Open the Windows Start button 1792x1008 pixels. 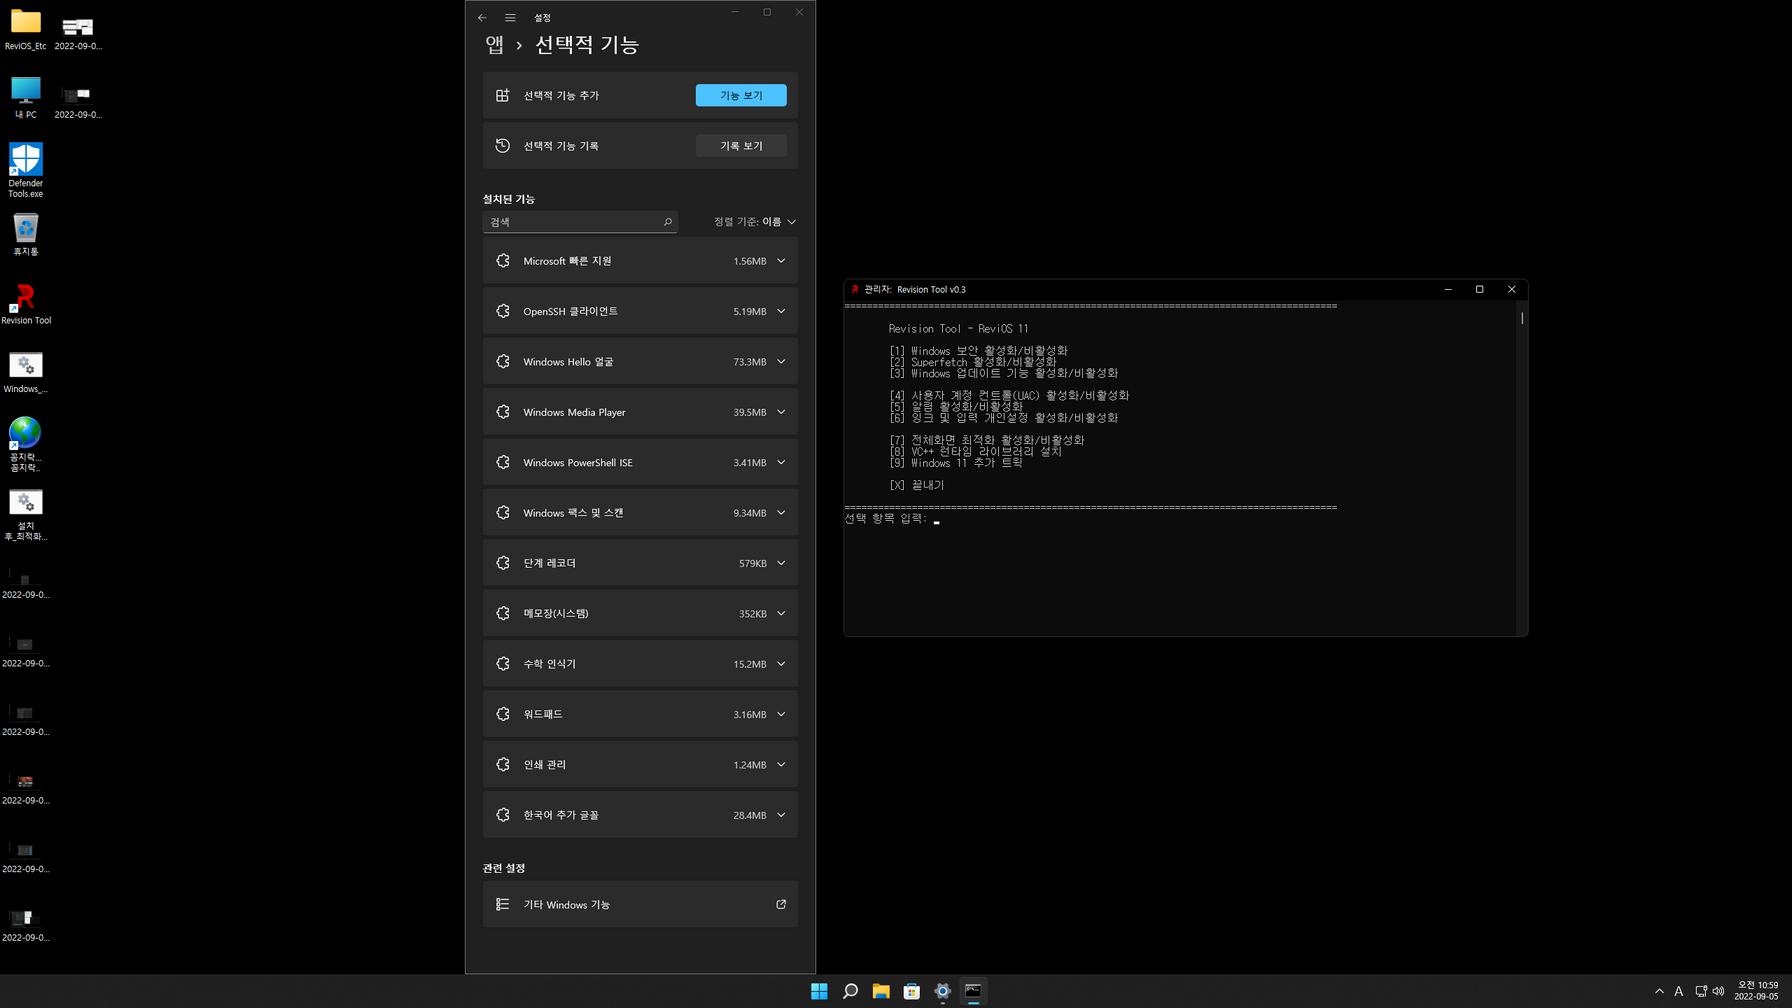coord(819,991)
